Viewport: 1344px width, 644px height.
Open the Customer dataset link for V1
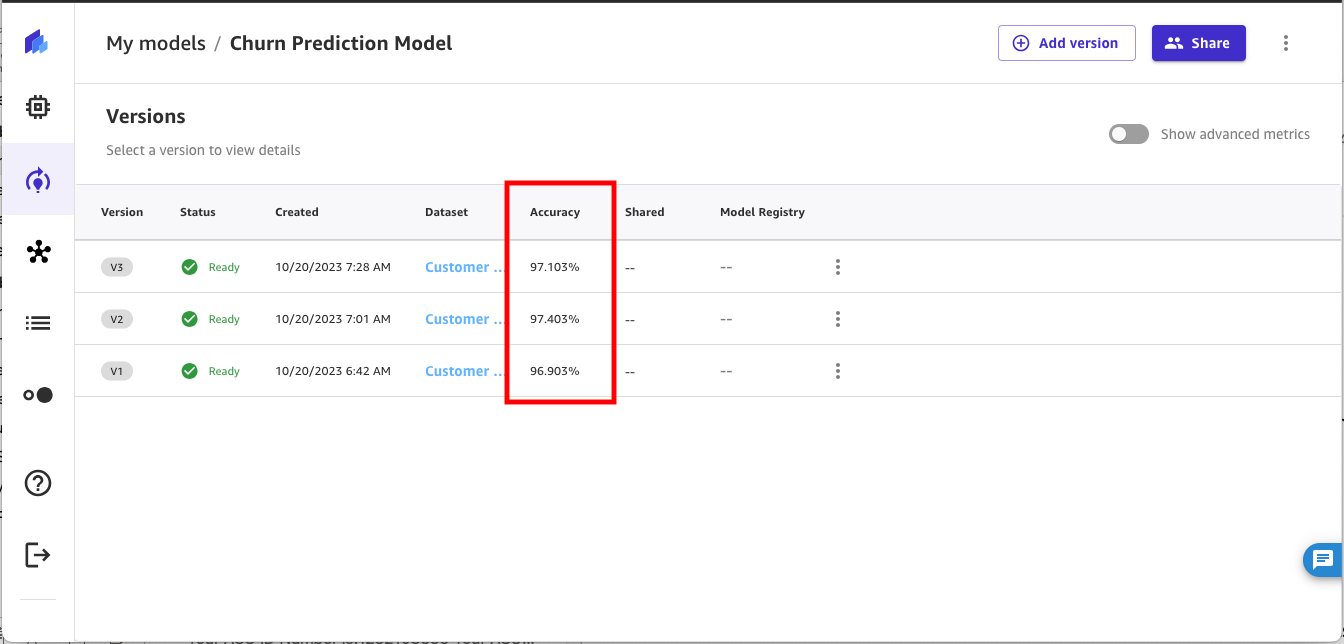click(x=464, y=371)
